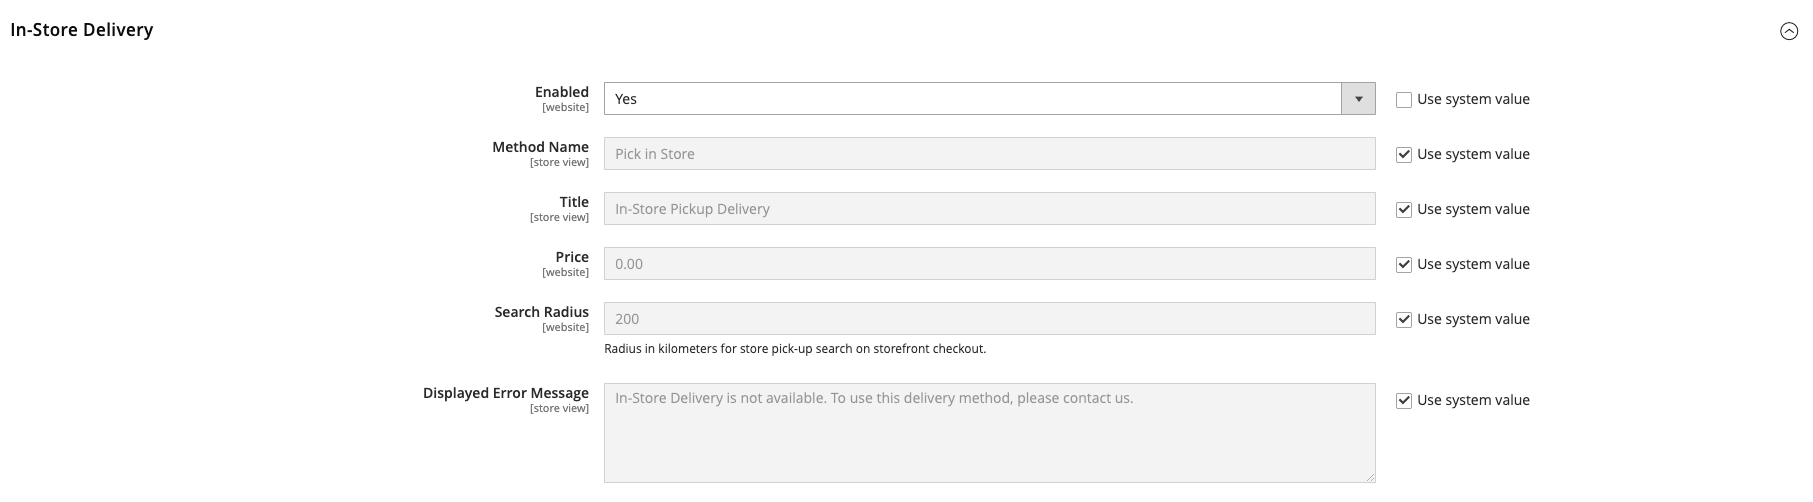The height and width of the screenshot is (502, 1813).
Task: Click the Displayed Error Message label
Action: (x=505, y=393)
